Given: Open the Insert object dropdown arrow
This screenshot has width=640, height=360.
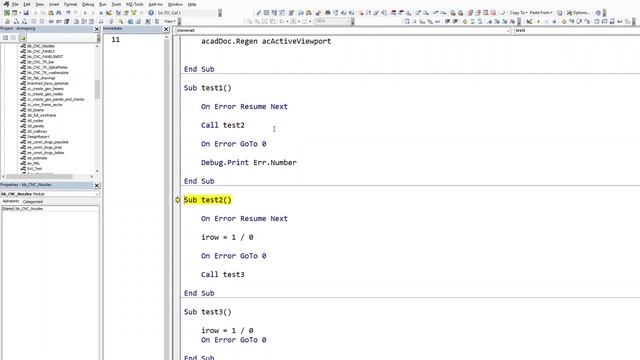Looking at the screenshot, I should tap(20, 13).
